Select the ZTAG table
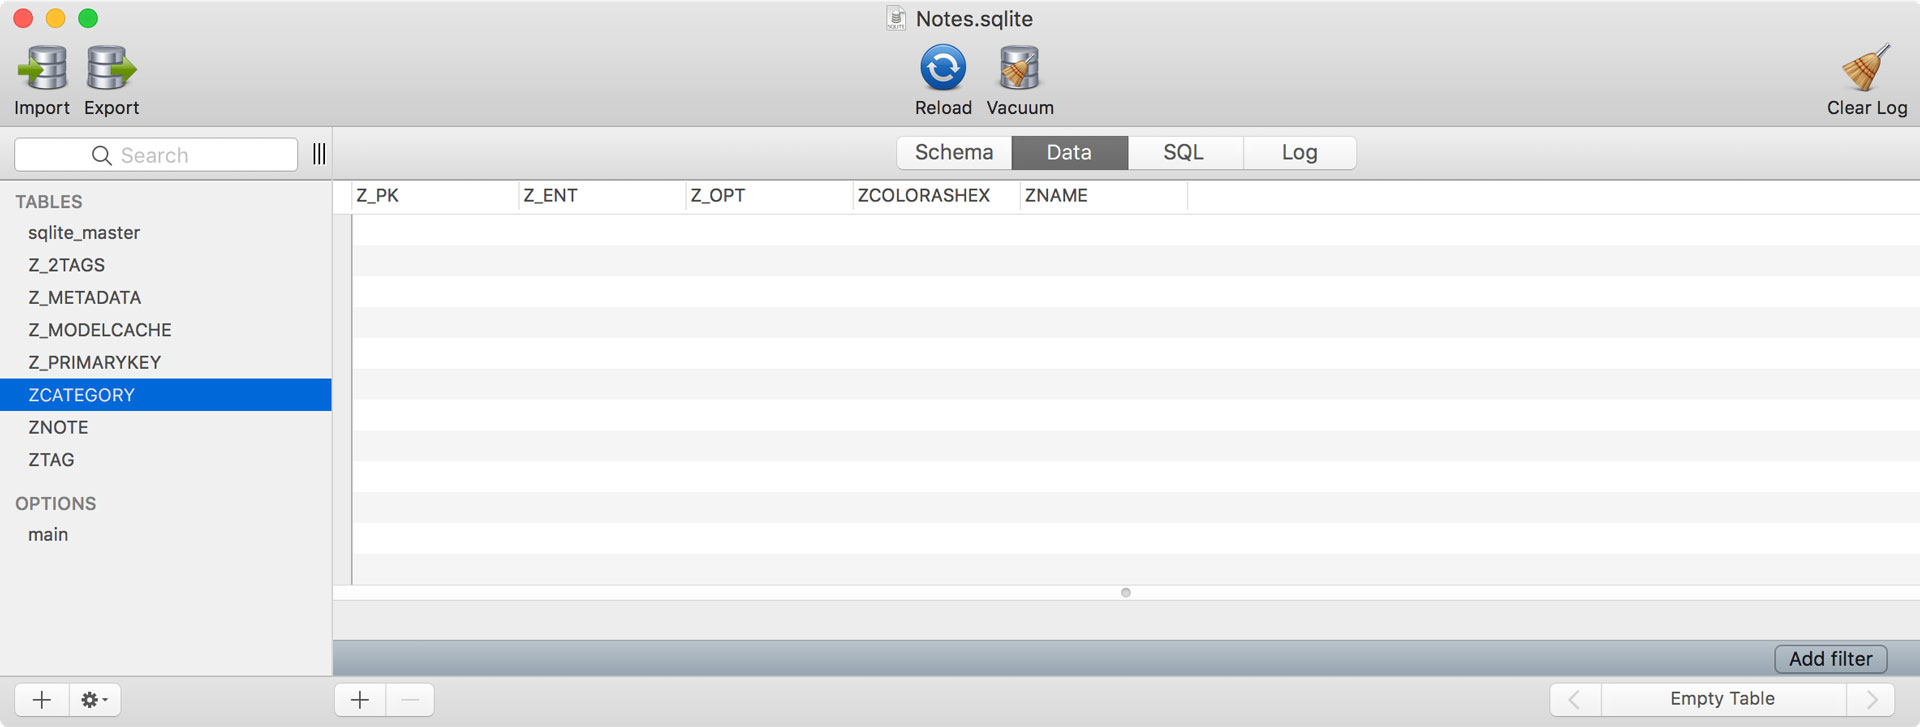Image resolution: width=1920 pixels, height=727 pixels. (165, 460)
